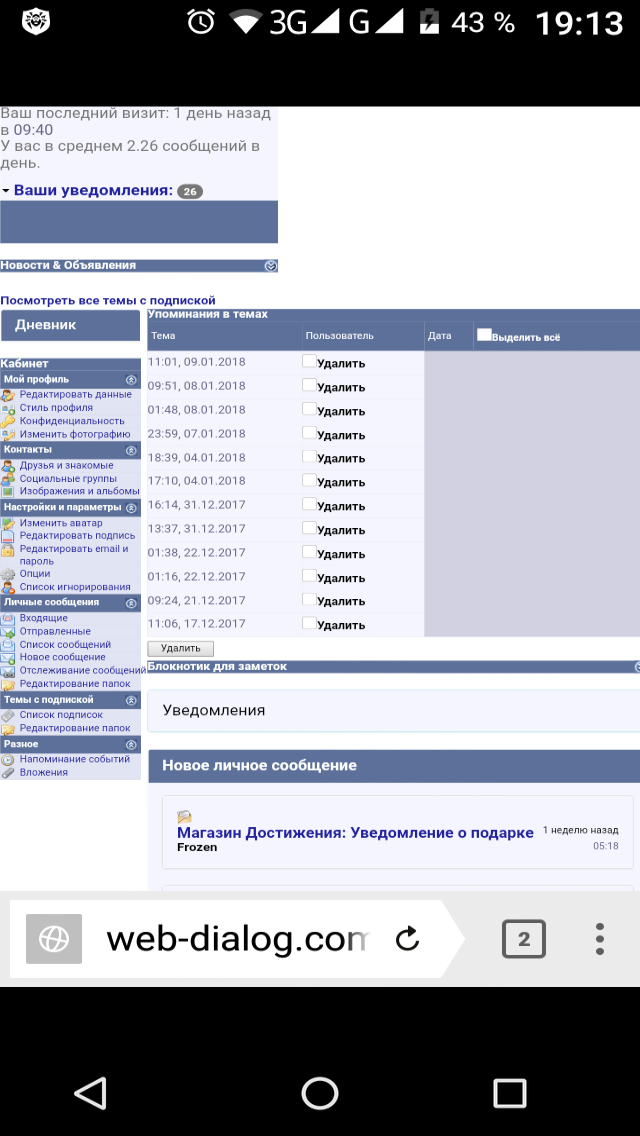The width and height of the screenshot is (640, 1136).
Task: Click the clock icon beside Напоминание событий
Action: (x=9, y=759)
